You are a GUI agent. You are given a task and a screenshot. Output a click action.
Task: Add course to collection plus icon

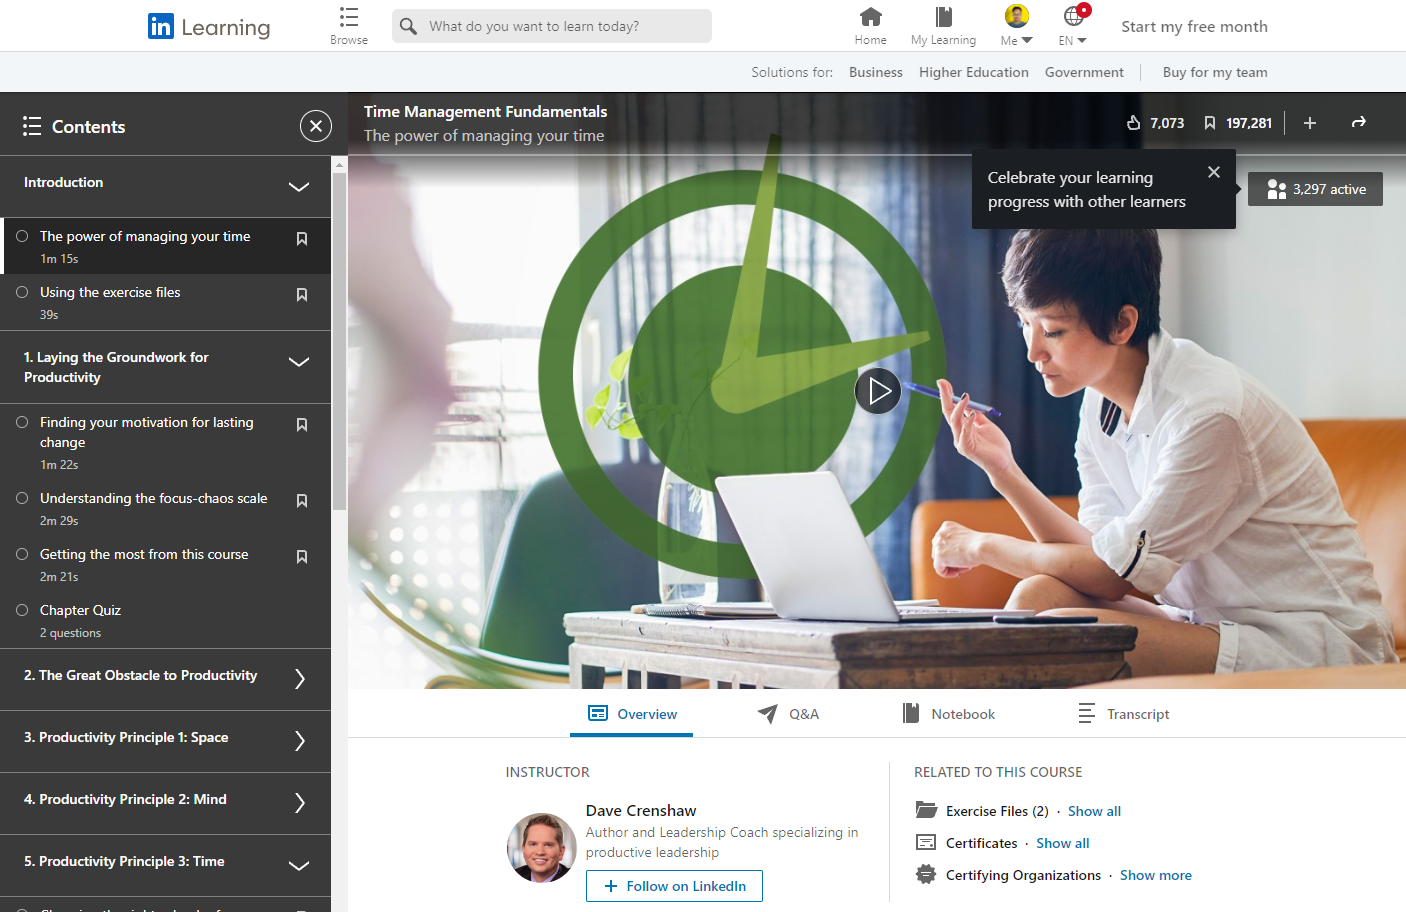(1310, 123)
